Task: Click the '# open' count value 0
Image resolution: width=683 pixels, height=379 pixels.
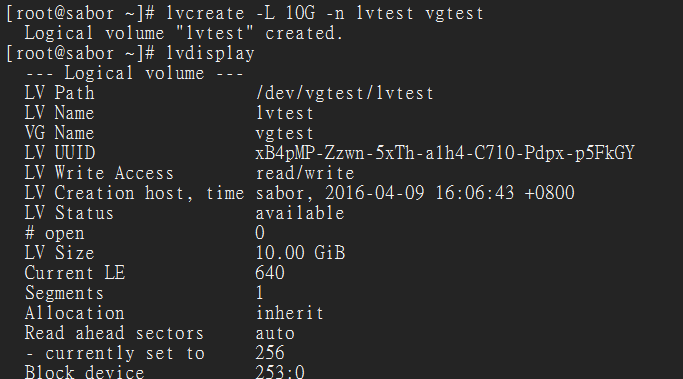Action: 260,233
